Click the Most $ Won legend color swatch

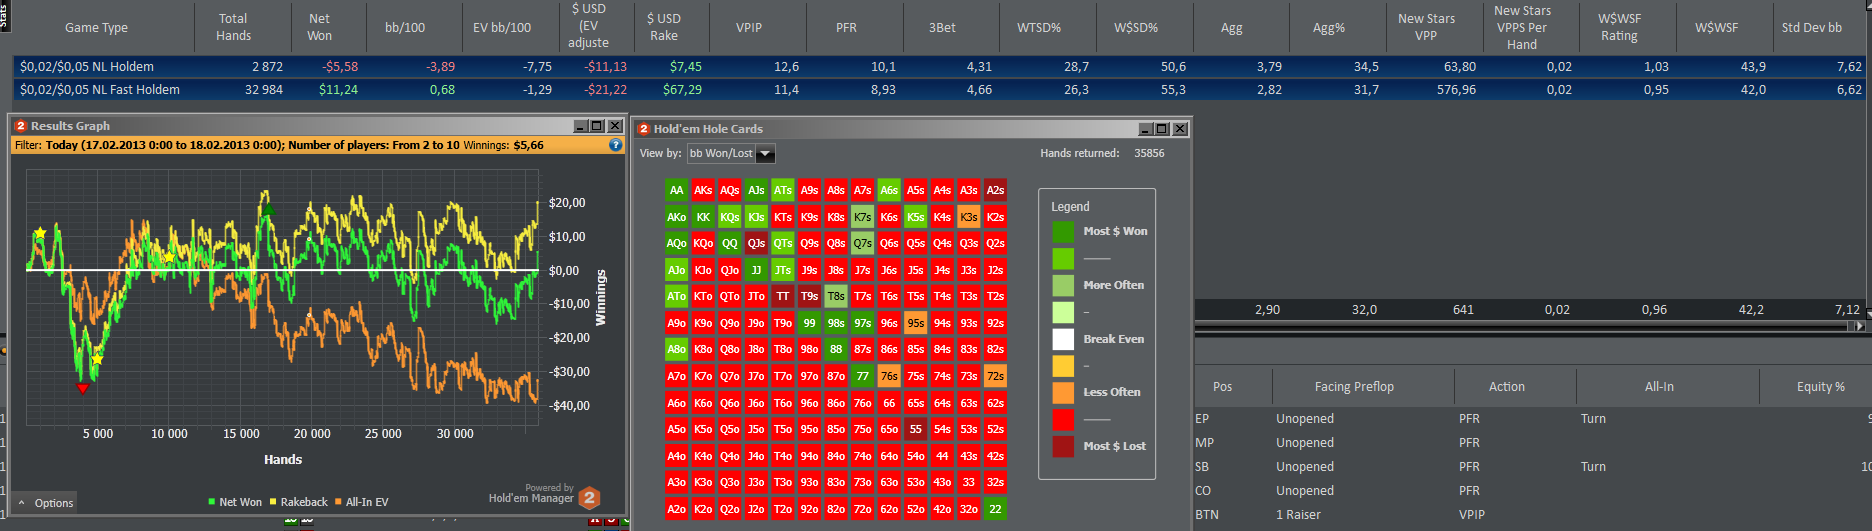click(1063, 232)
